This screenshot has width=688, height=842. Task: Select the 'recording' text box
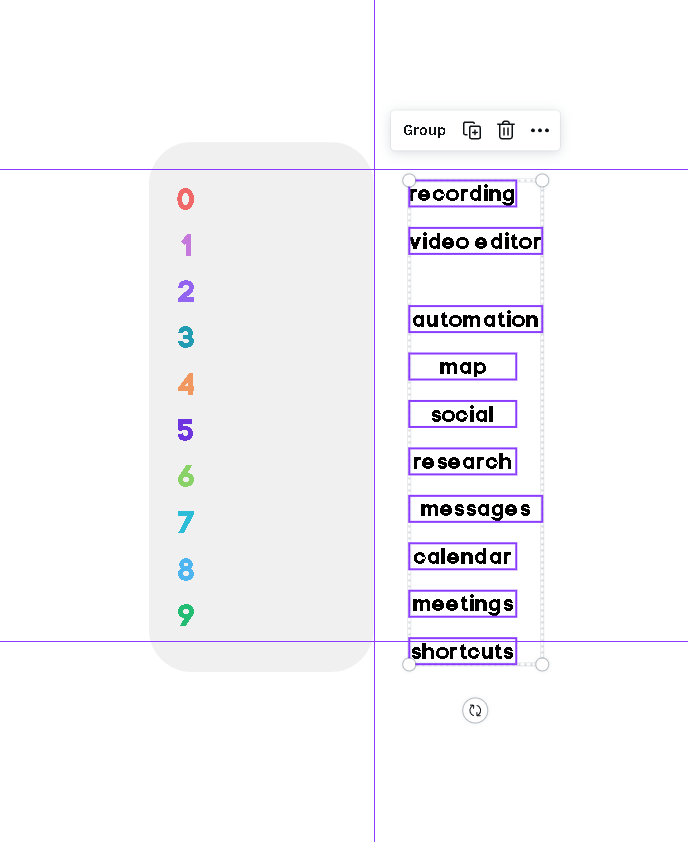point(462,193)
